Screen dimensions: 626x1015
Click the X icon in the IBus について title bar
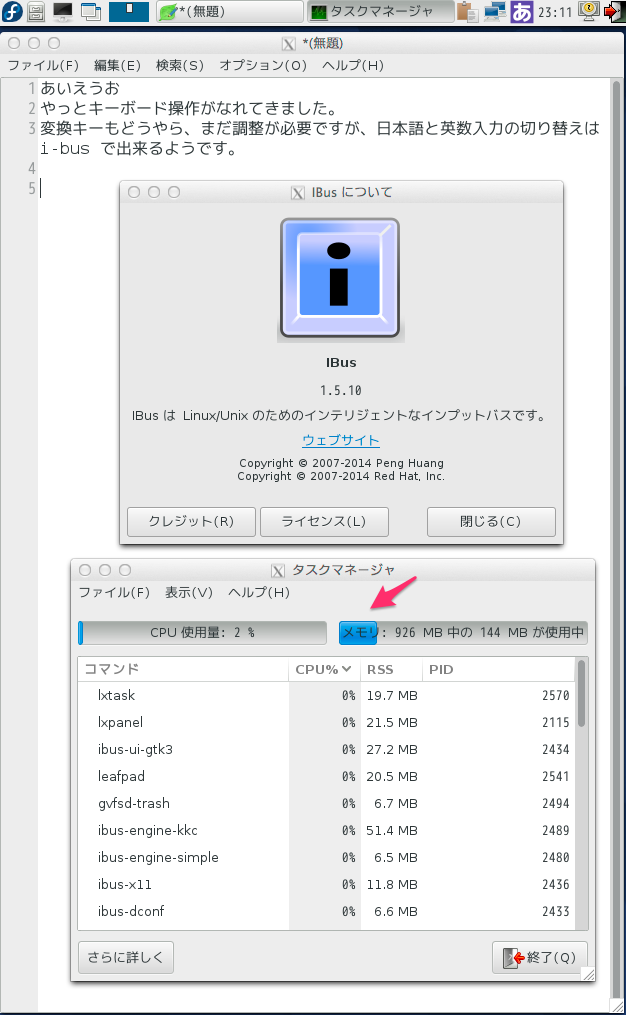(298, 193)
